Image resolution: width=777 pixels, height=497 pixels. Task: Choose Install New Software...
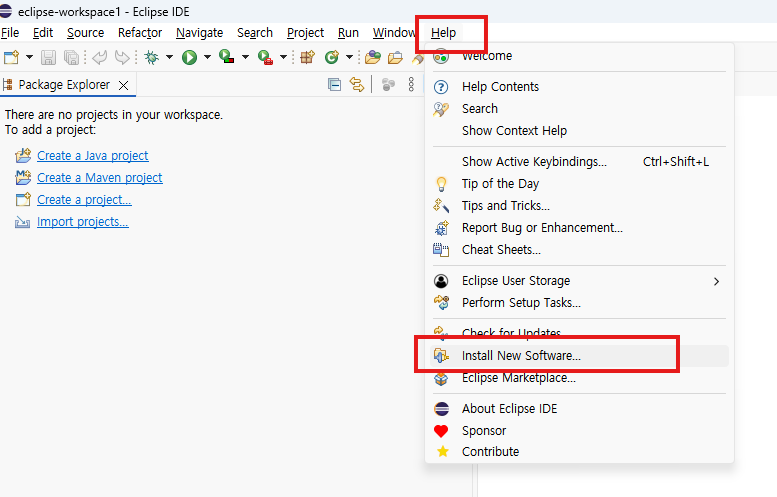[579, 356]
